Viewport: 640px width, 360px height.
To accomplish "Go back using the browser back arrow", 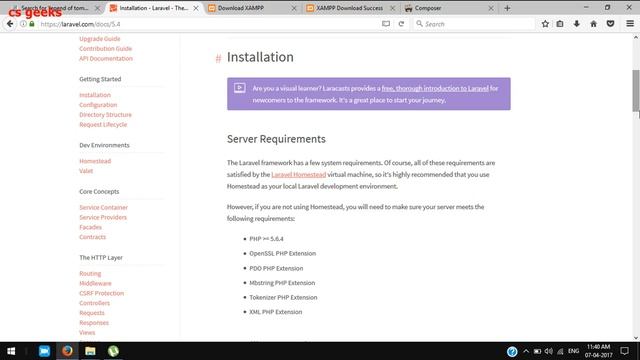I will [x=10, y=24].
